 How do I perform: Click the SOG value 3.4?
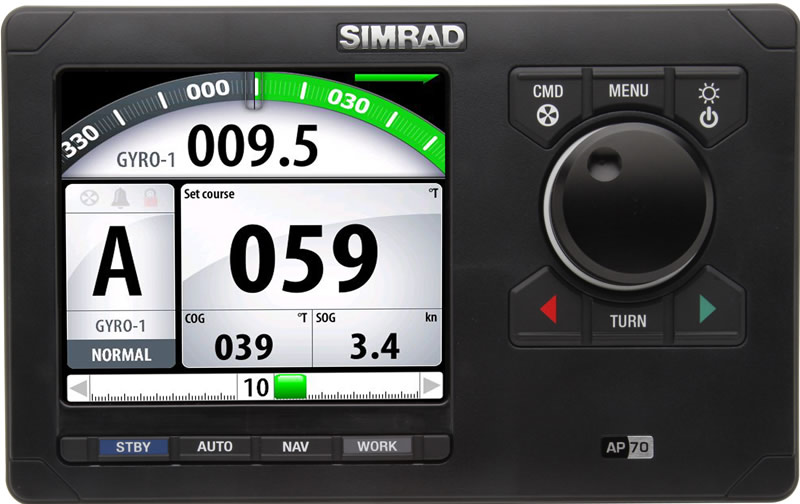tap(374, 346)
